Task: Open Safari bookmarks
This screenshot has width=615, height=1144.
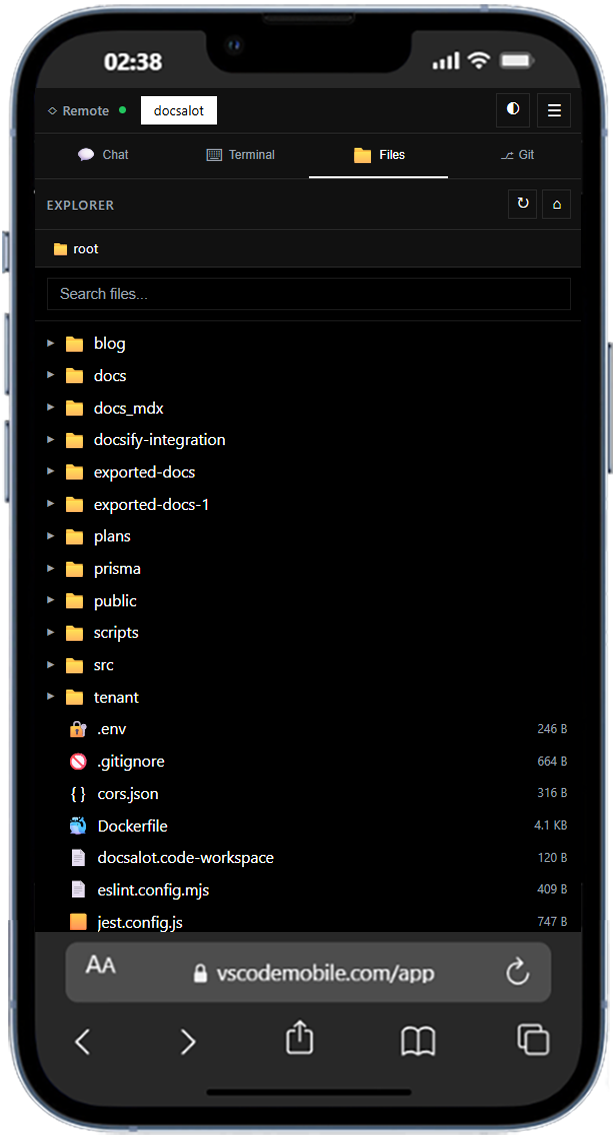Action: 418,1041
